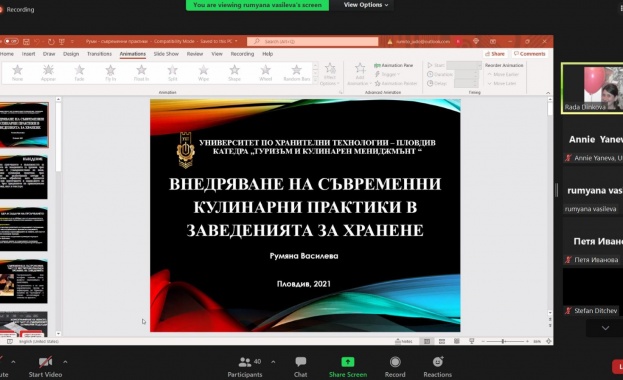Select the None animation effect

17,73
